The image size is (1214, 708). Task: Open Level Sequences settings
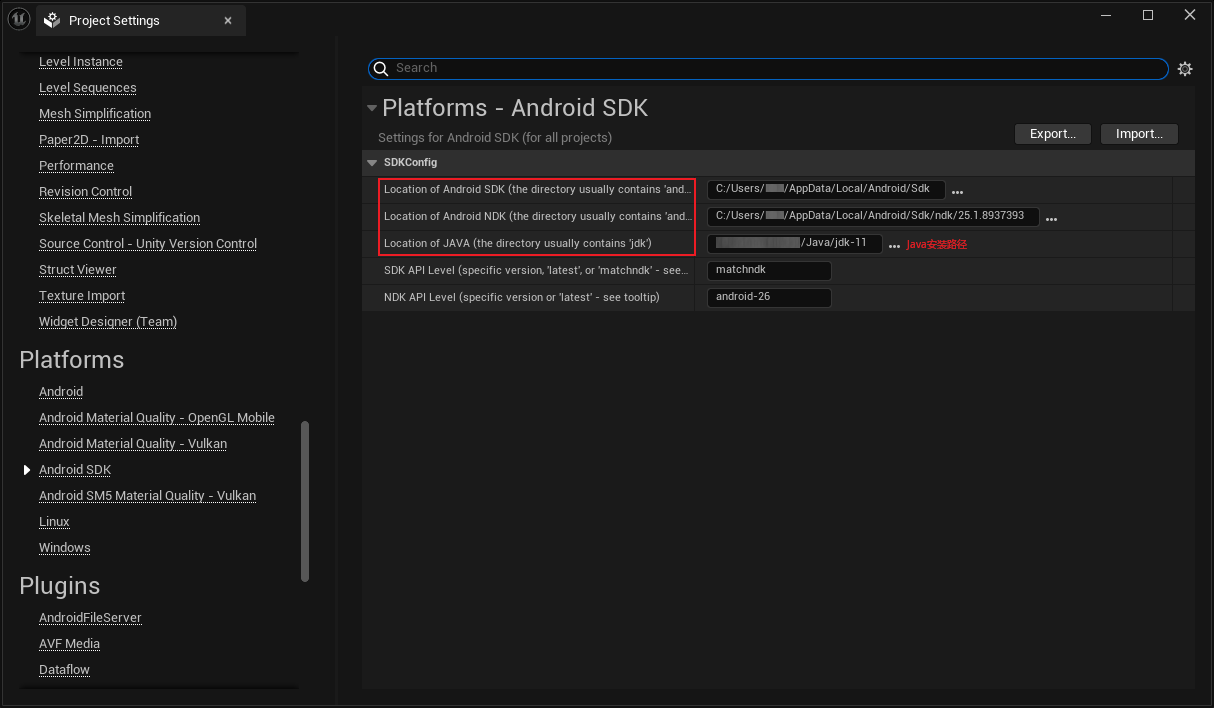(x=88, y=88)
